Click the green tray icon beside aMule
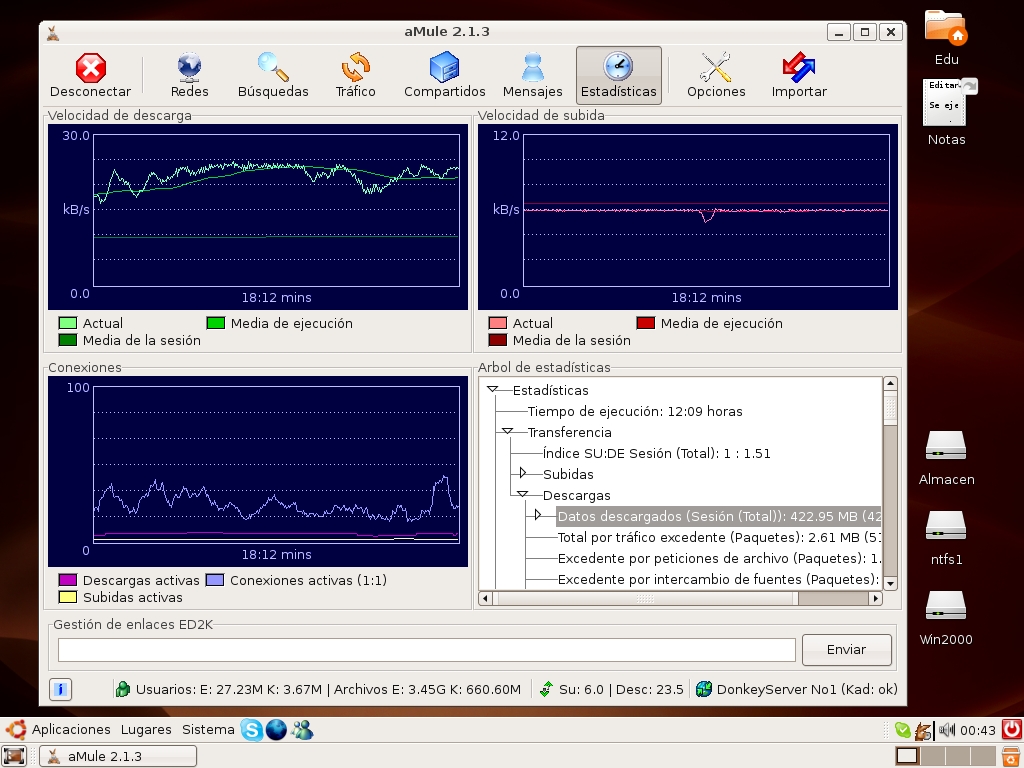 (x=903, y=730)
